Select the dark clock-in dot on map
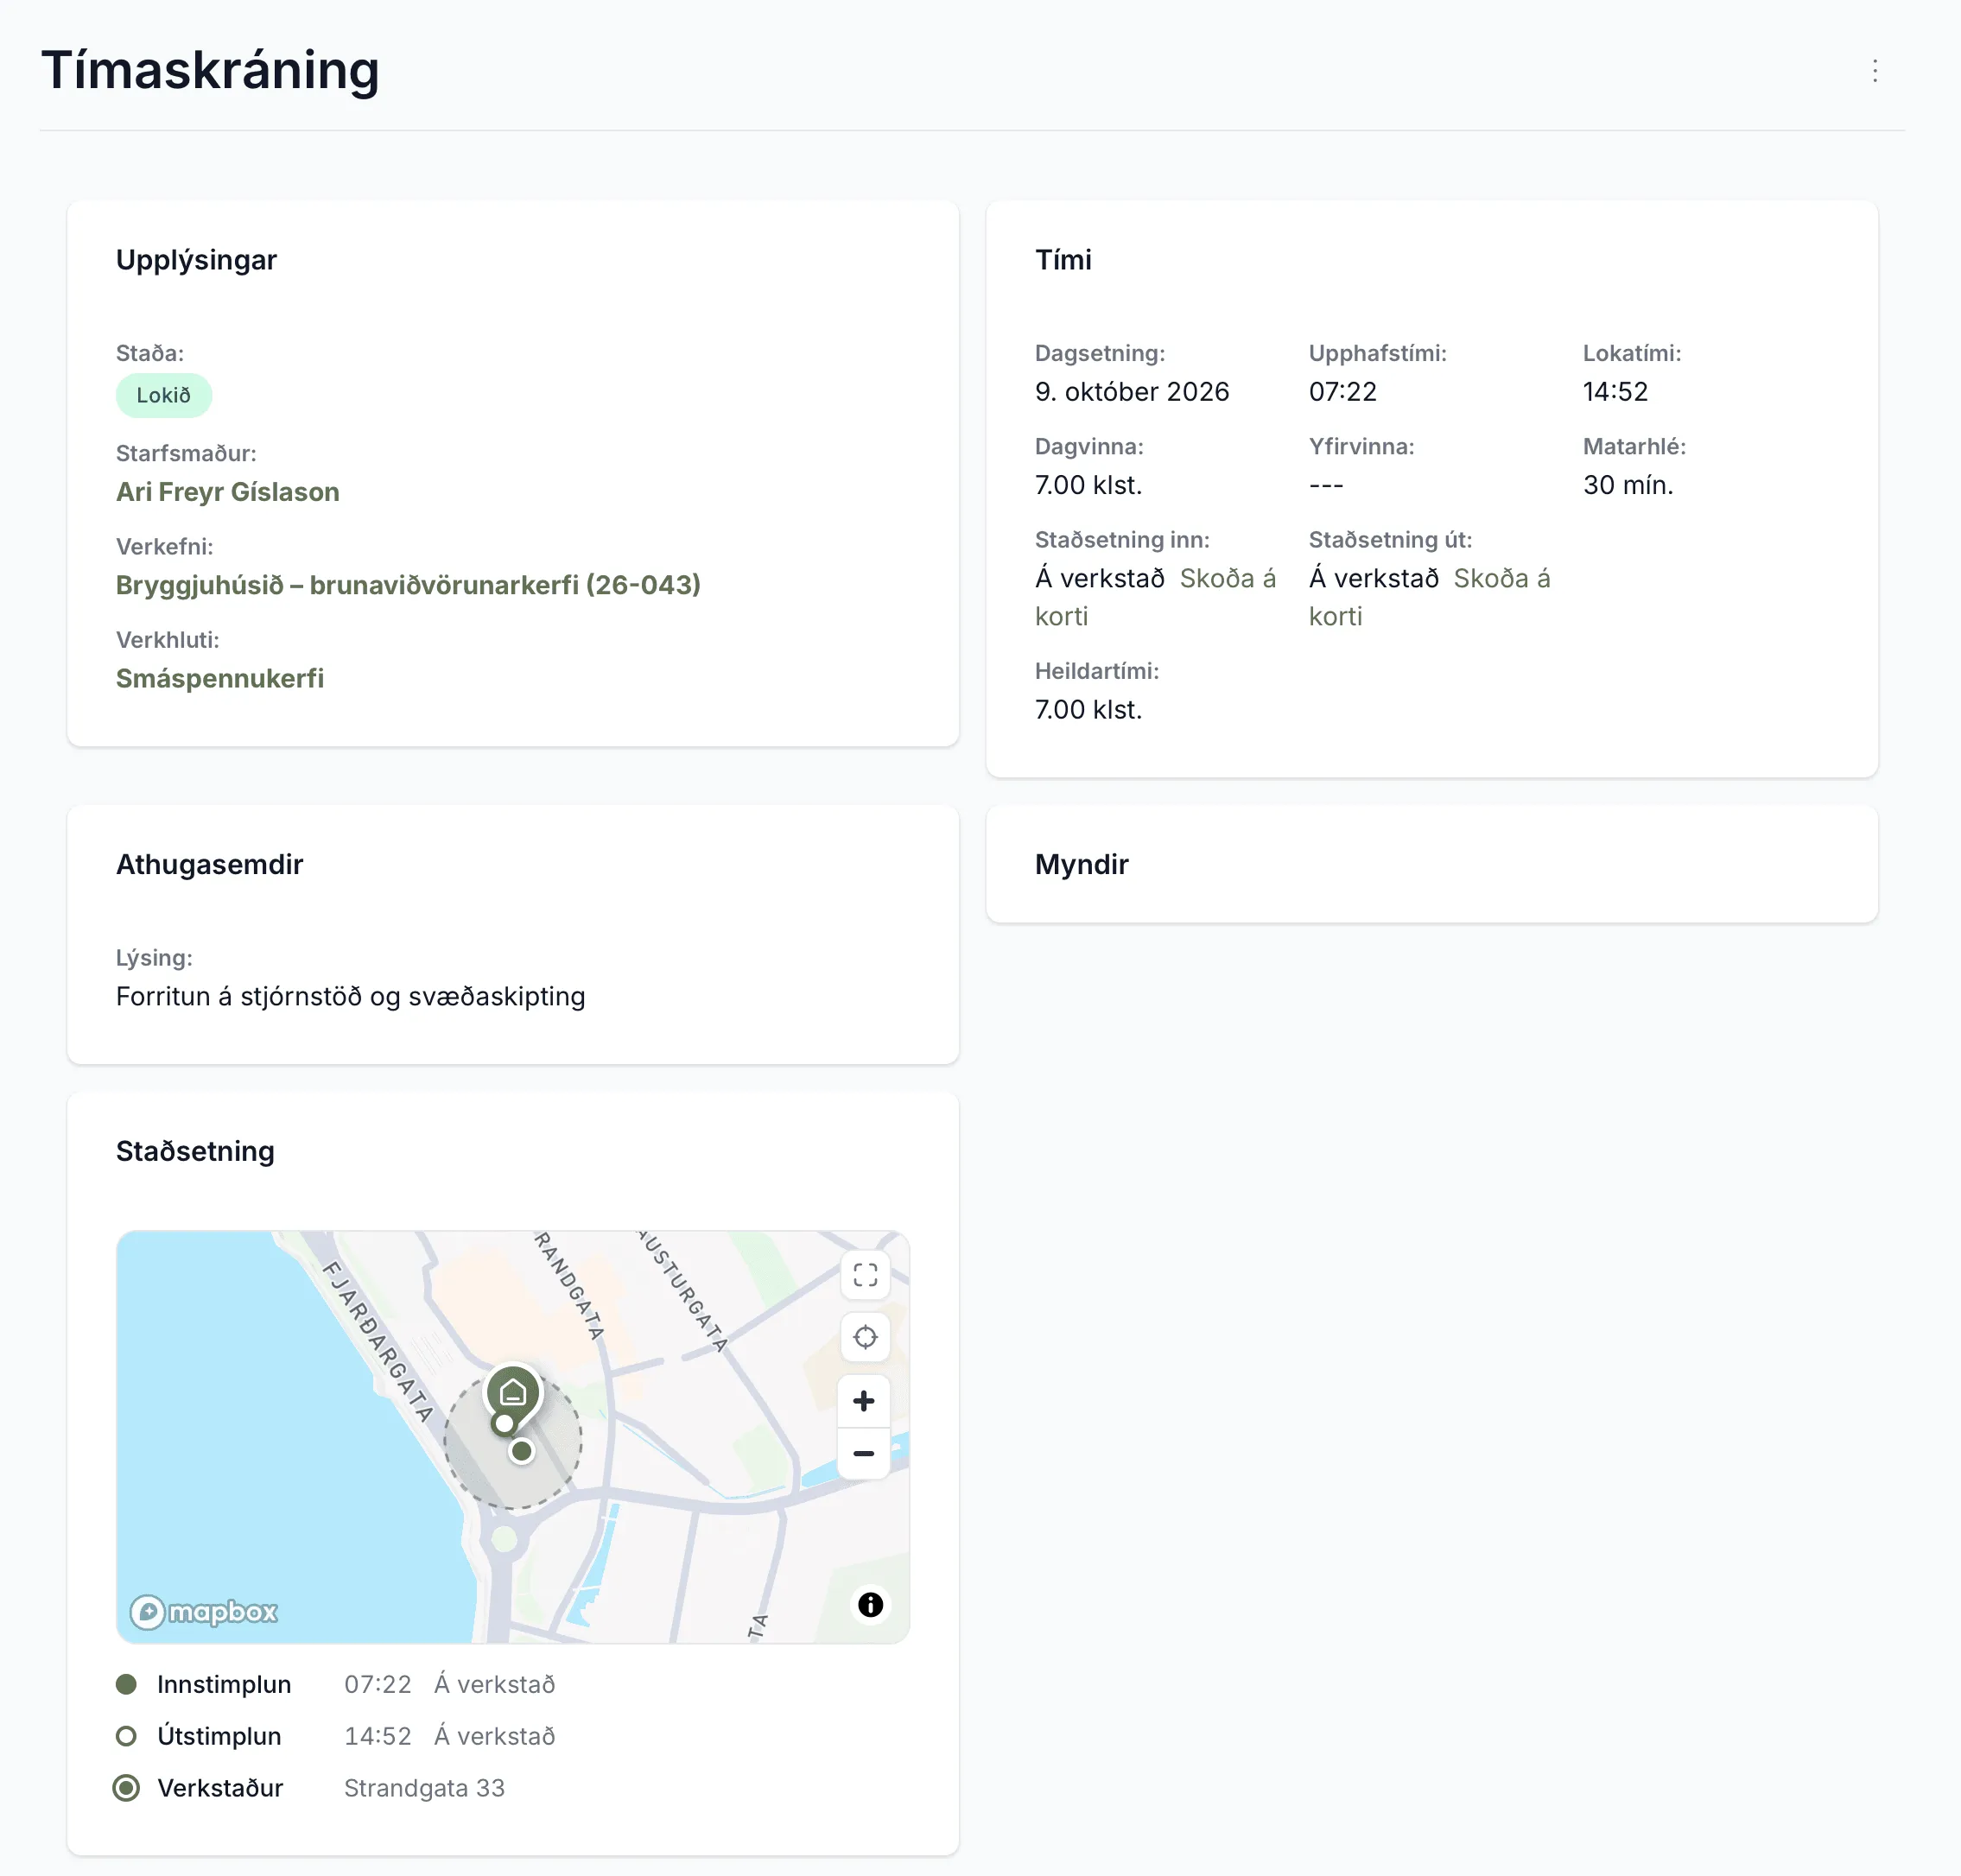Screen dimensions: 1961x1876 pyautogui.click(x=521, y=1451)
